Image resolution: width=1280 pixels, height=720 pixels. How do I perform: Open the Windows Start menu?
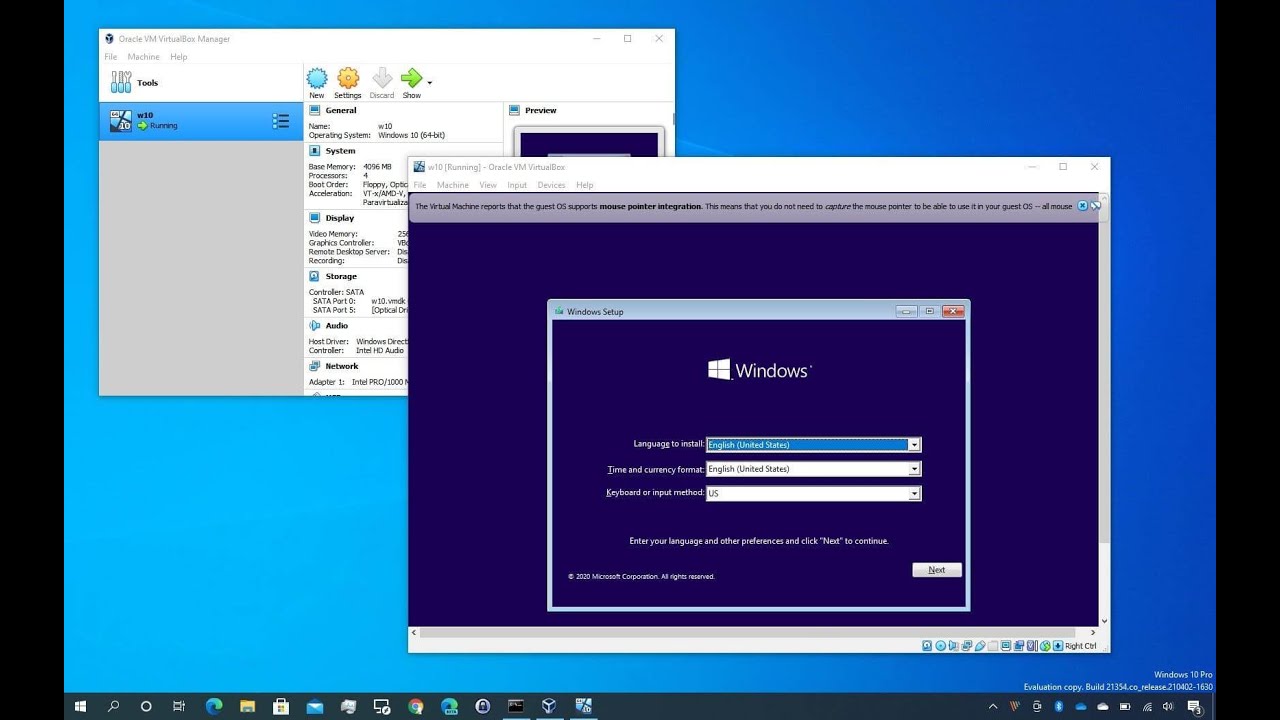click(80, 706)
